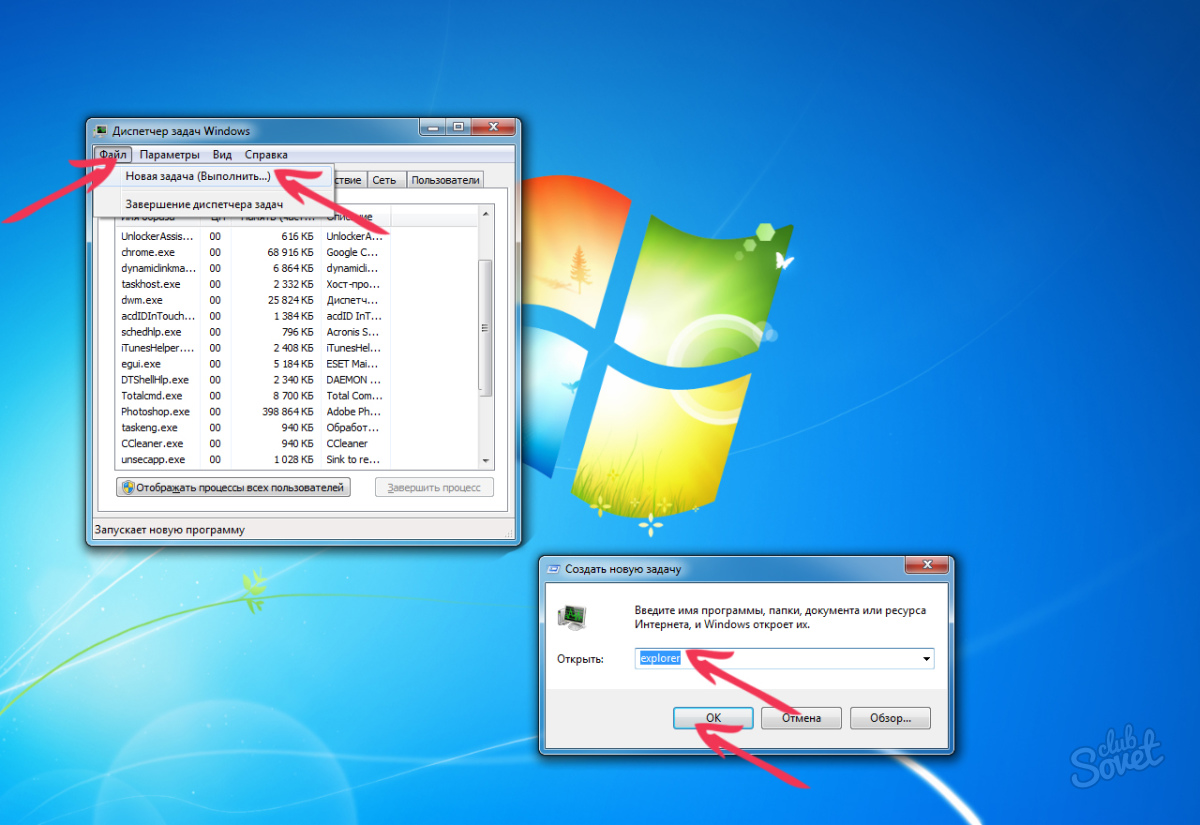This screenshot has width=1200, height=825.
Task: Open the Вид menu
Action: tap(222, 155)
